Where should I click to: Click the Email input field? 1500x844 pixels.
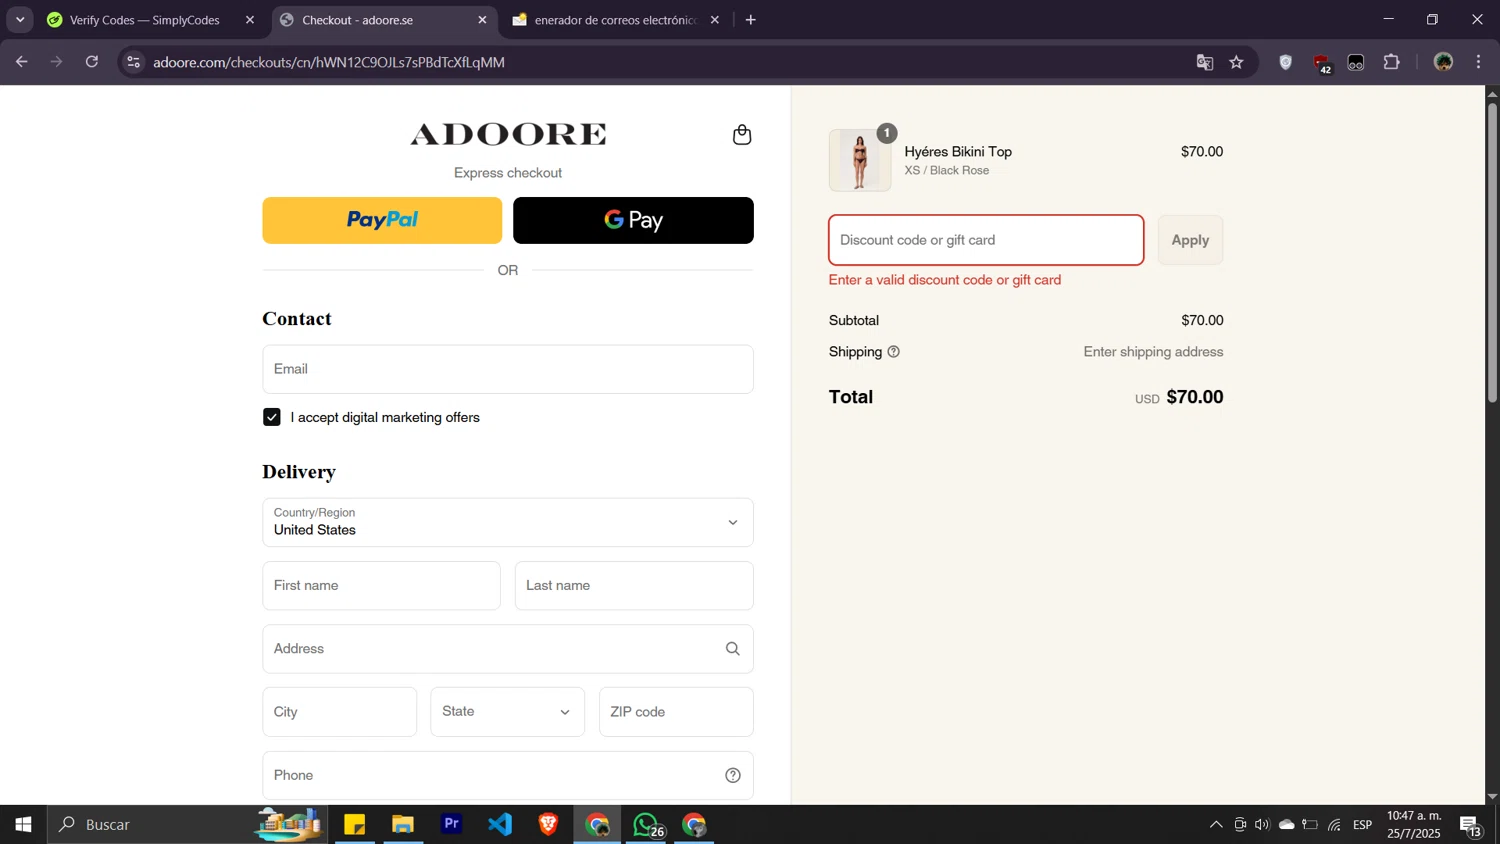pyautogui.click(x=508, y=369)
